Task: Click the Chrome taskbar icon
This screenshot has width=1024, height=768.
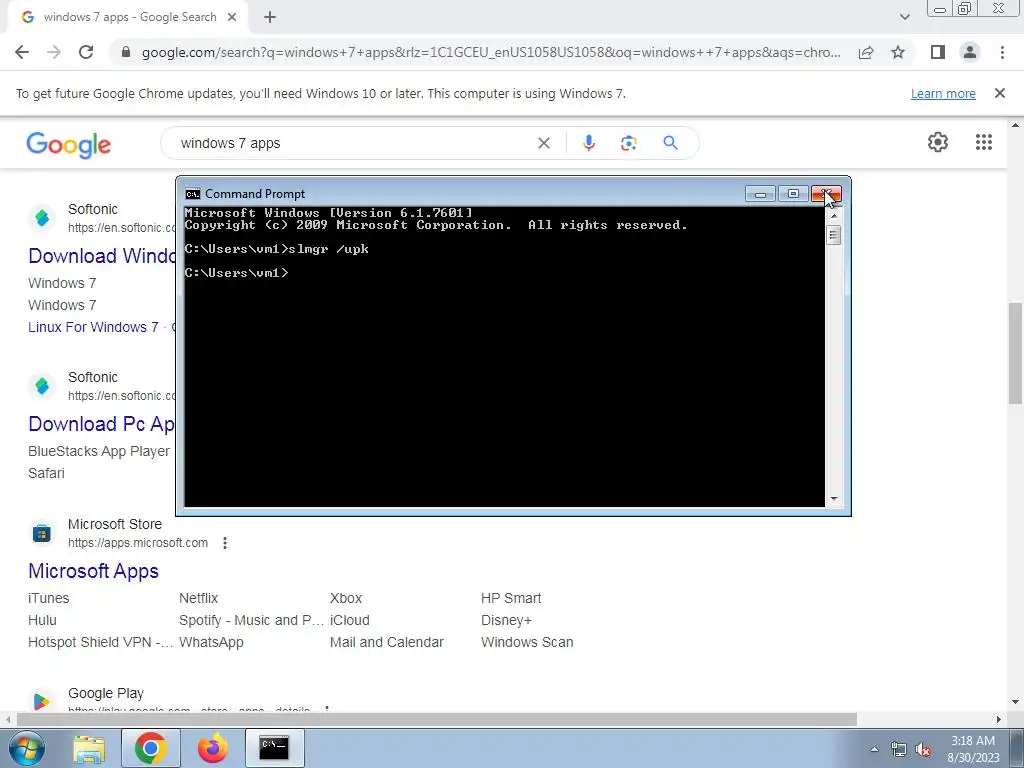Action: click(x=150, y=748)
